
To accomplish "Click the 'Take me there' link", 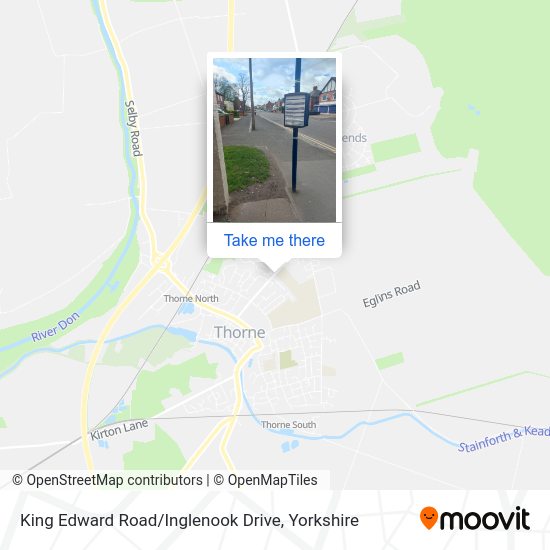I will point(274,241).
